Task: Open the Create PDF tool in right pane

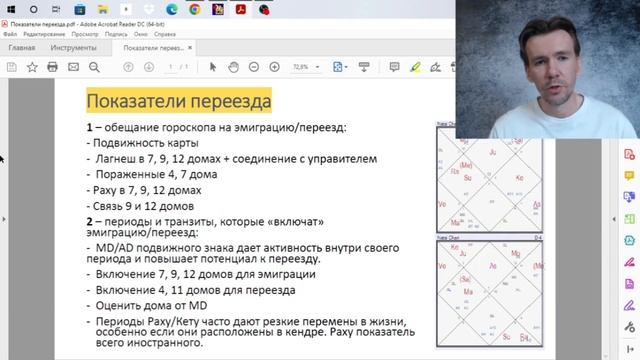Action: [629, 154]
